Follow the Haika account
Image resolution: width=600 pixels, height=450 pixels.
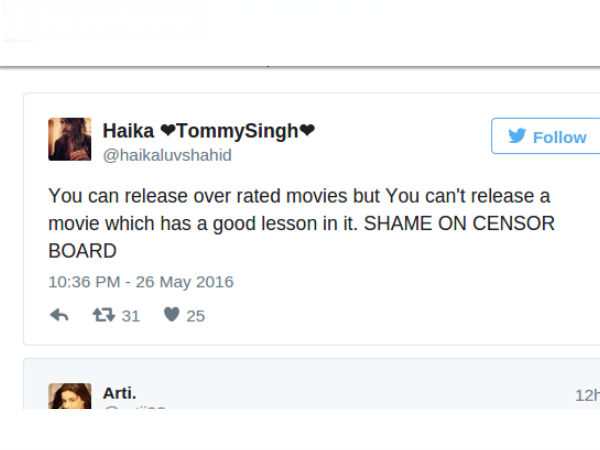pyautogui.click(x=545, y=137)
